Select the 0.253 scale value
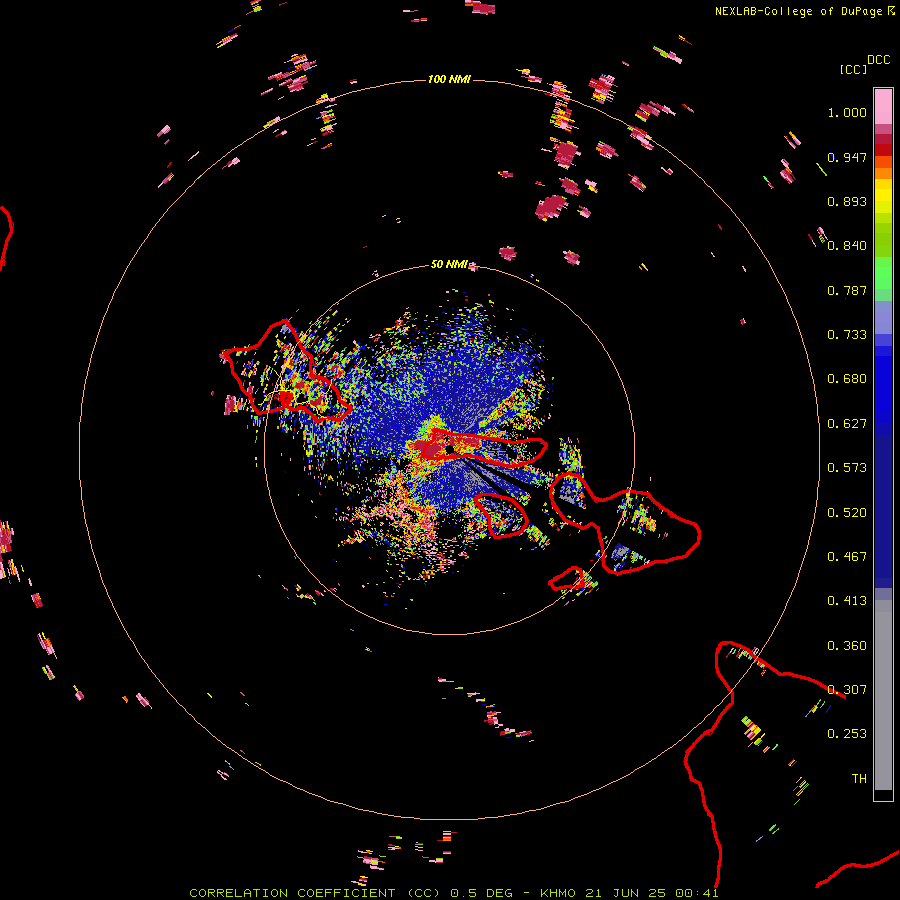900x900 pixels. click(x=847, y=734)
